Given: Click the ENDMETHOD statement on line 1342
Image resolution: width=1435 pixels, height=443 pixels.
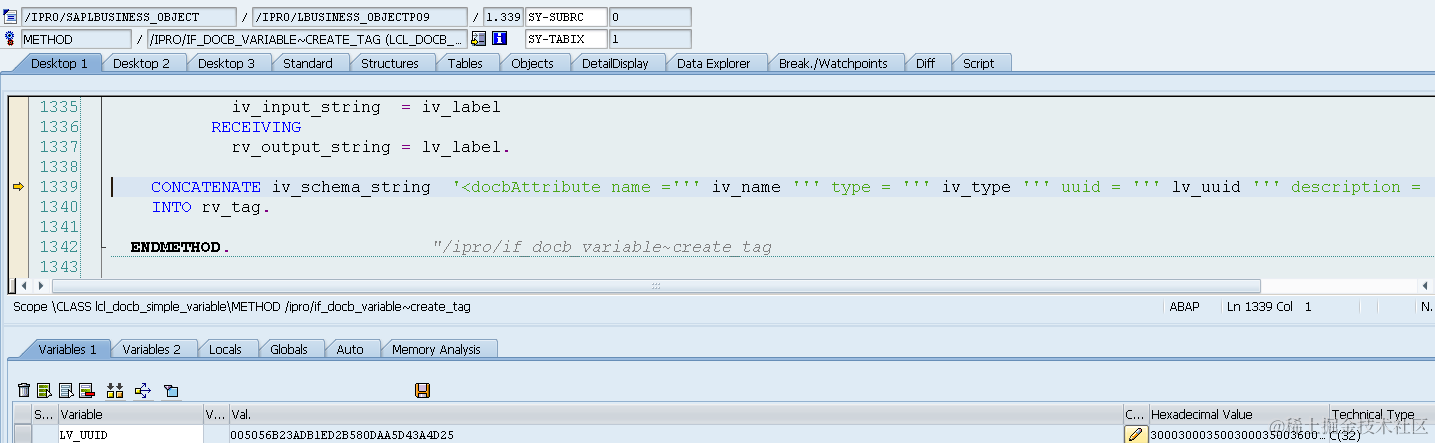Looking at the screenshot, I should click(x=180, y=247).
